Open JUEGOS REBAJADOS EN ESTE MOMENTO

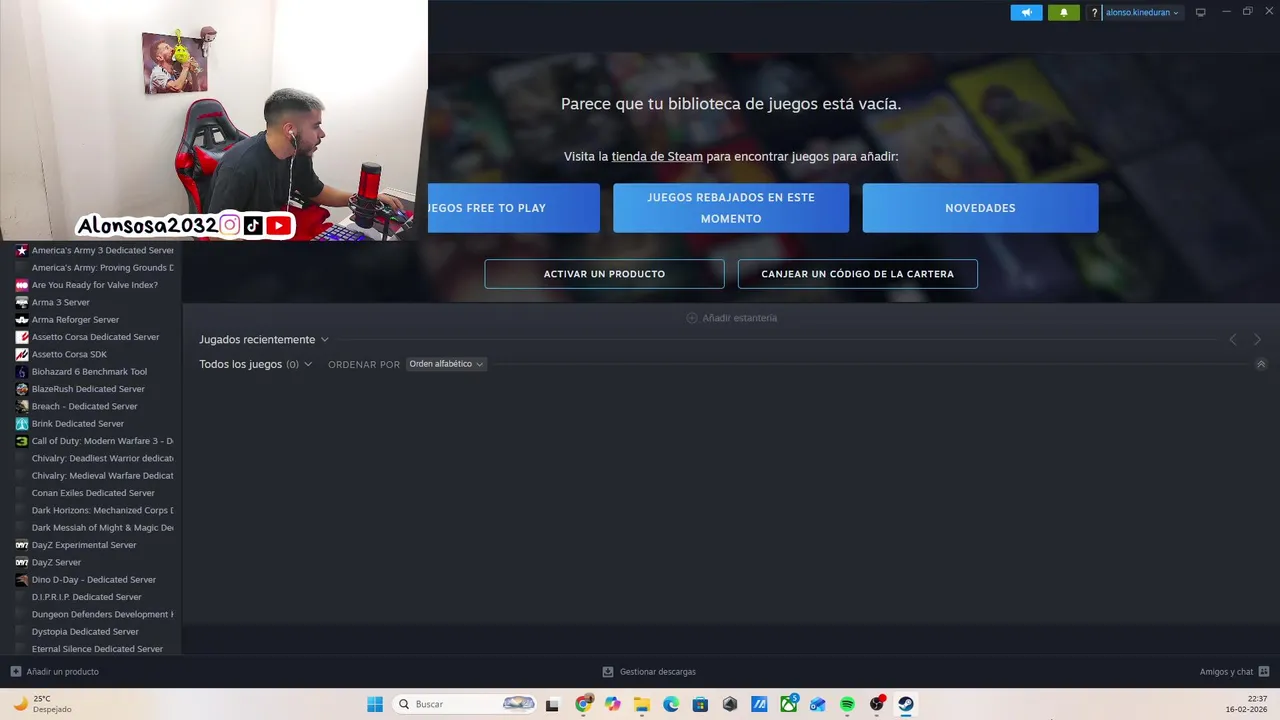pos(731,208)
